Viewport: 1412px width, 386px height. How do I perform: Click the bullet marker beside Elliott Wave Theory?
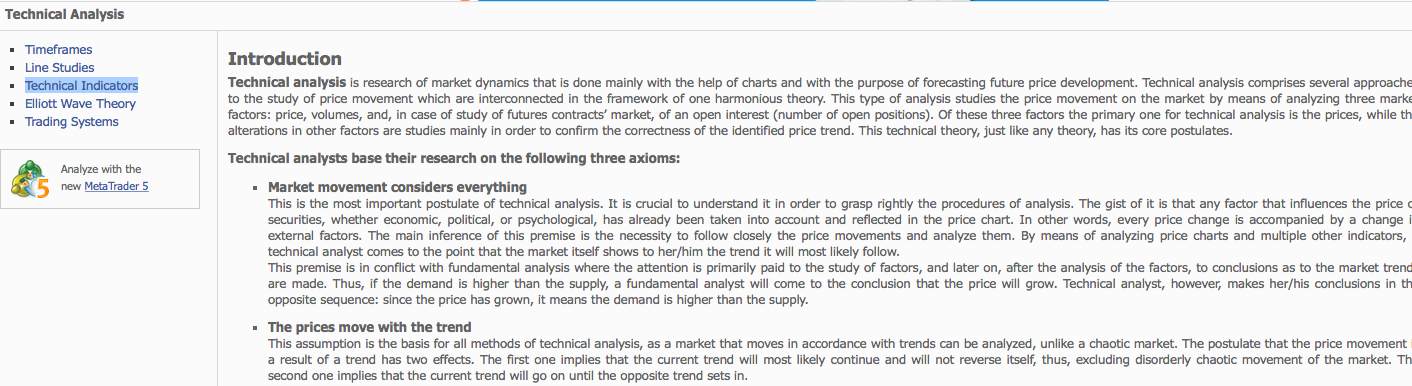point(12,104)
